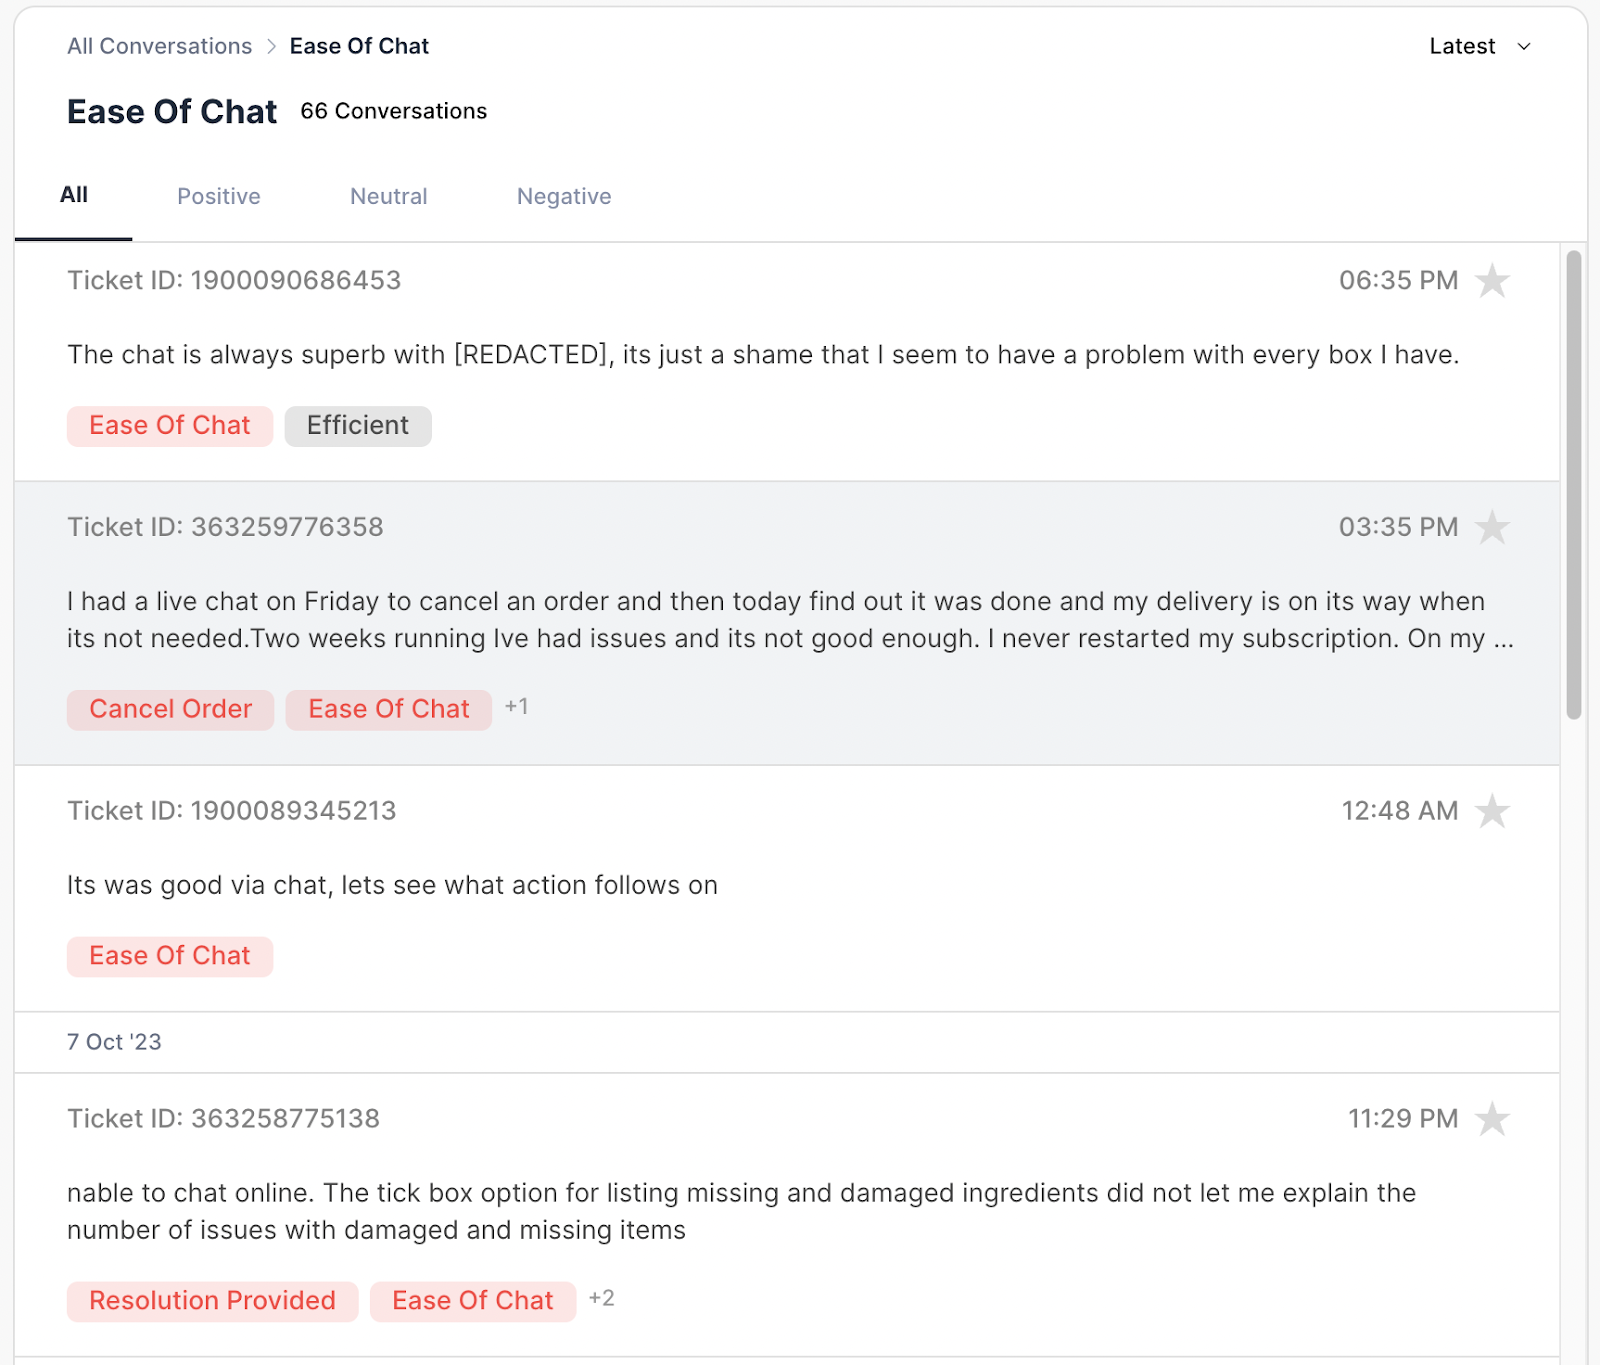Expand the +1 hidden tag on cancel order feedback
This screenshot has width=1600, height=1365.
pyautogui.click(x=517, y=707)
